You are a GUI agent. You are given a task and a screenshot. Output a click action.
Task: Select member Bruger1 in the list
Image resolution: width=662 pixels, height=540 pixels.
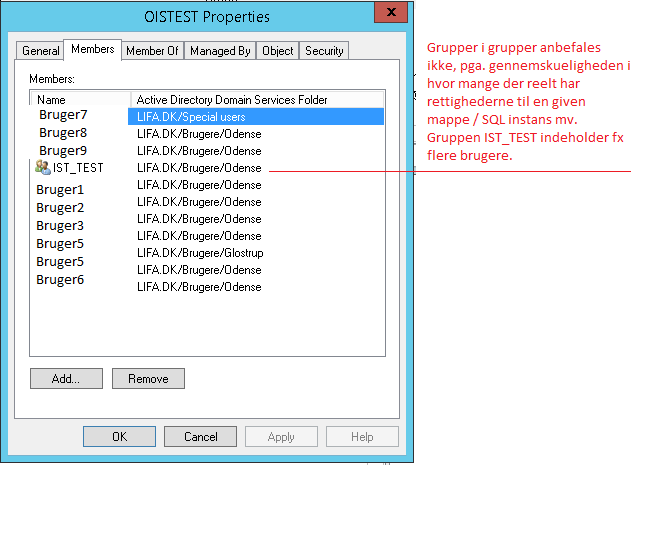60,189
